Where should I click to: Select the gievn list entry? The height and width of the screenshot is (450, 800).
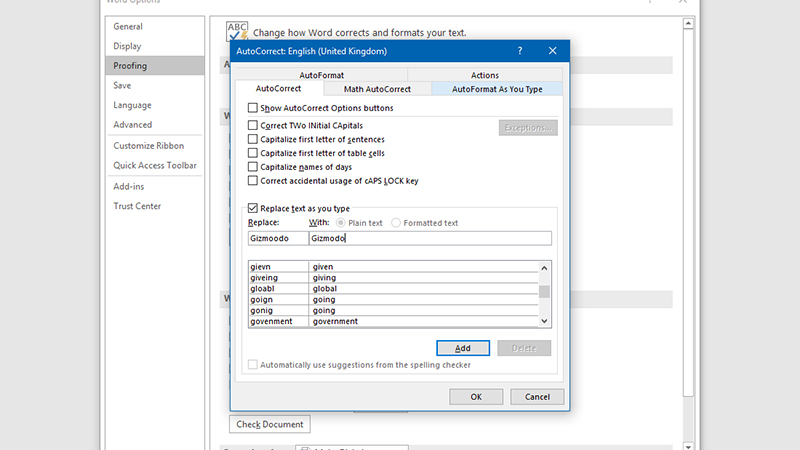[393, 267]
